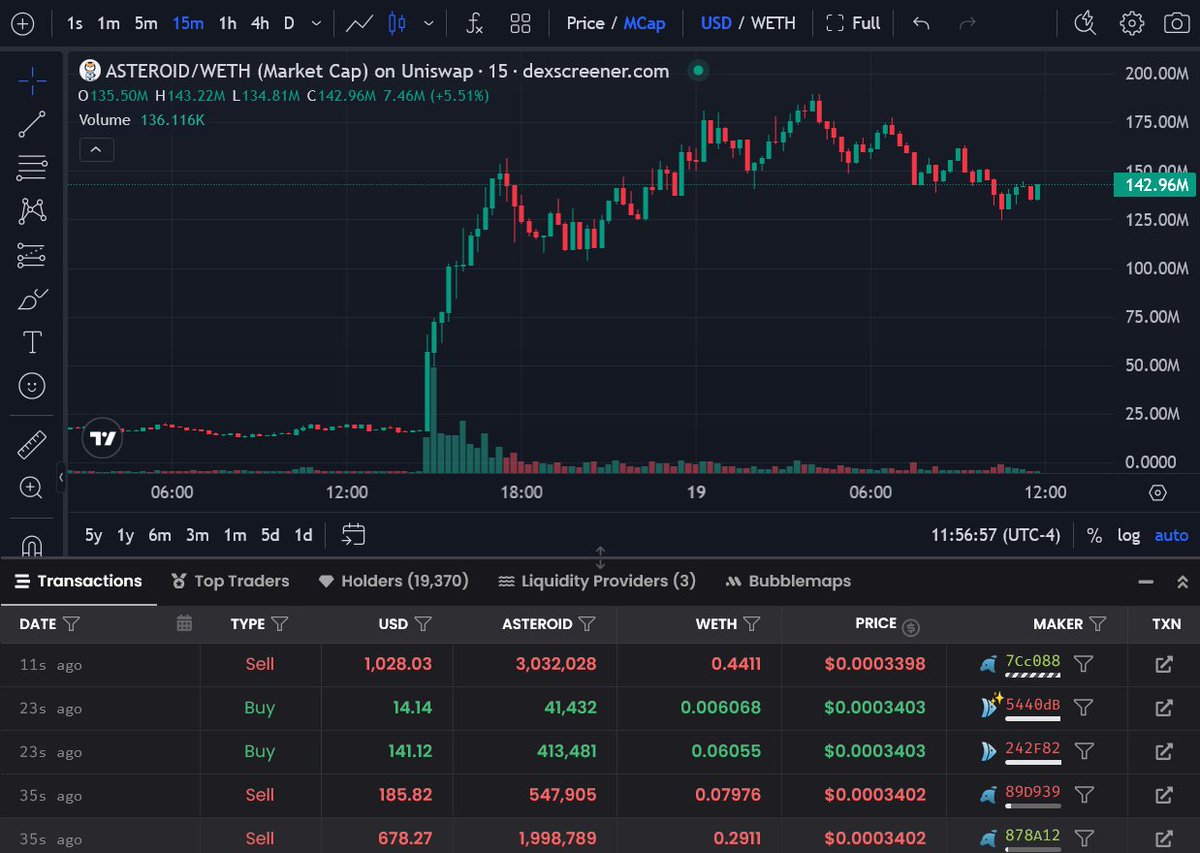The width and height of the screenshot is (1200, 853).
Task: Enable log scale on the chart
Action: point(1128,535)
